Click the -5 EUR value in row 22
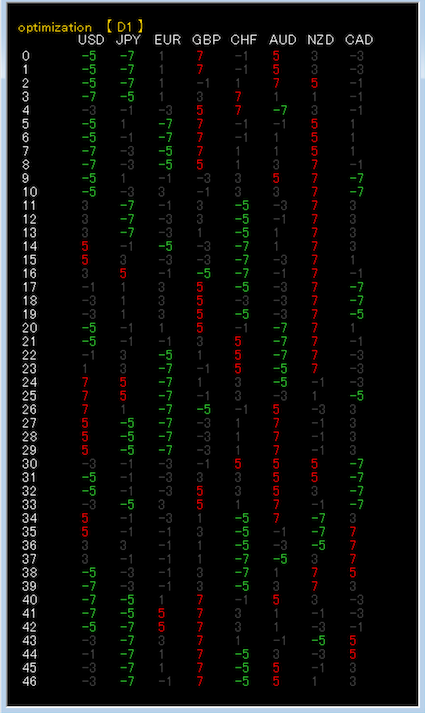The image size is (425, 713). [x=165, y=355]
